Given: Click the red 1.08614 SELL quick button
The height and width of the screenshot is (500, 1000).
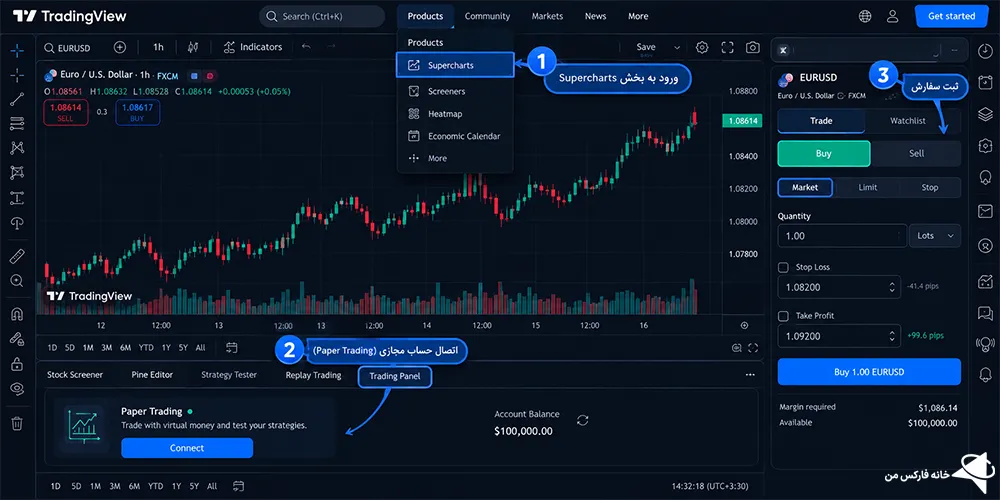Looking at the screenshot, I should pos(66,112).
